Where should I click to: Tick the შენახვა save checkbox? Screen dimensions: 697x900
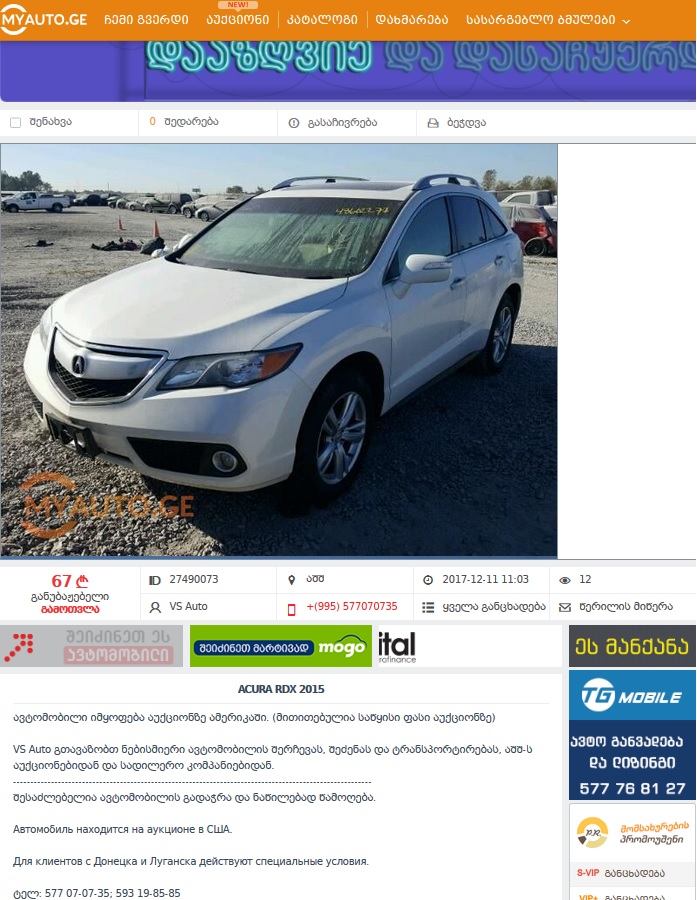point(16,122)
